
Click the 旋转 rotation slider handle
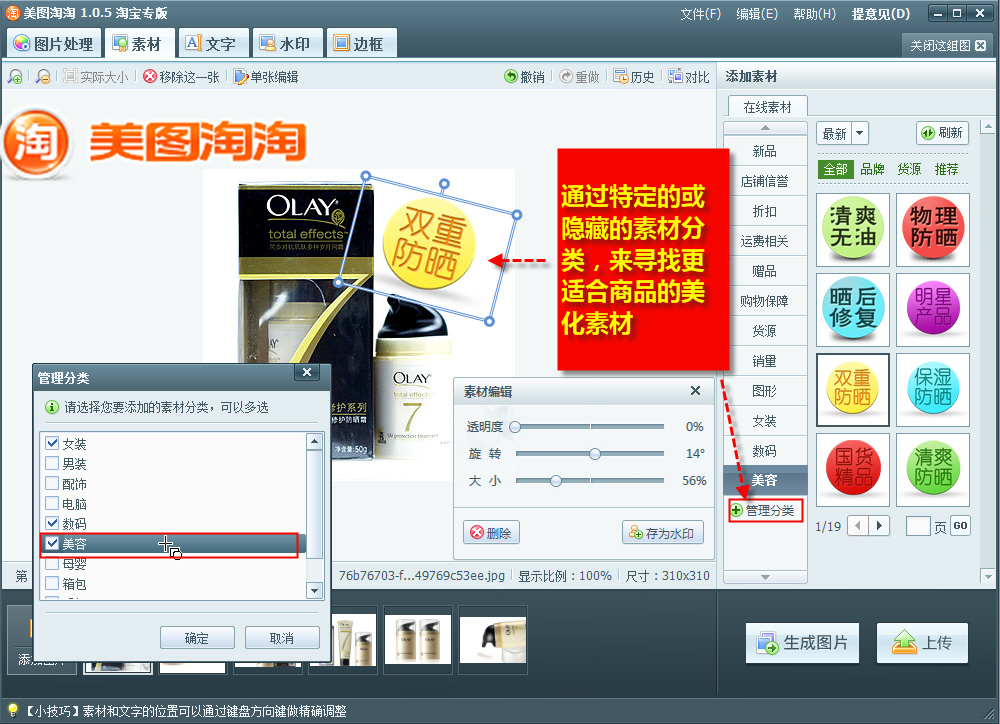[x=595, y=454]
